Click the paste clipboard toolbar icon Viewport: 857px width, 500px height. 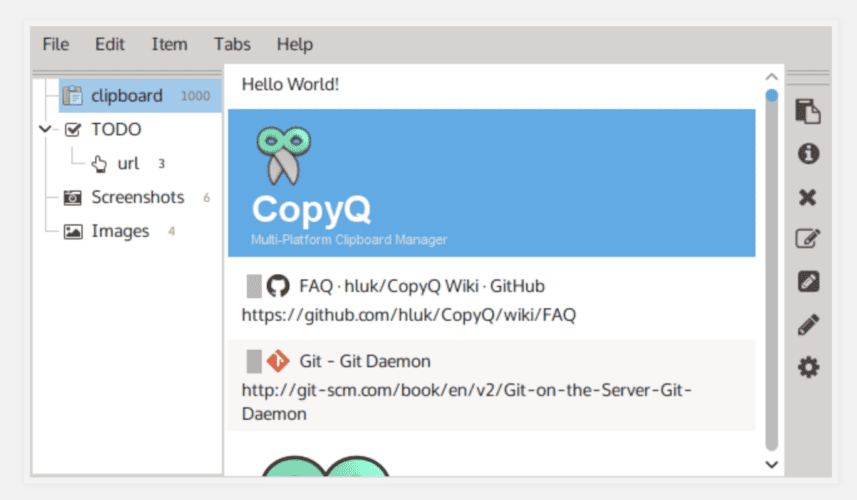coord(808,111)
